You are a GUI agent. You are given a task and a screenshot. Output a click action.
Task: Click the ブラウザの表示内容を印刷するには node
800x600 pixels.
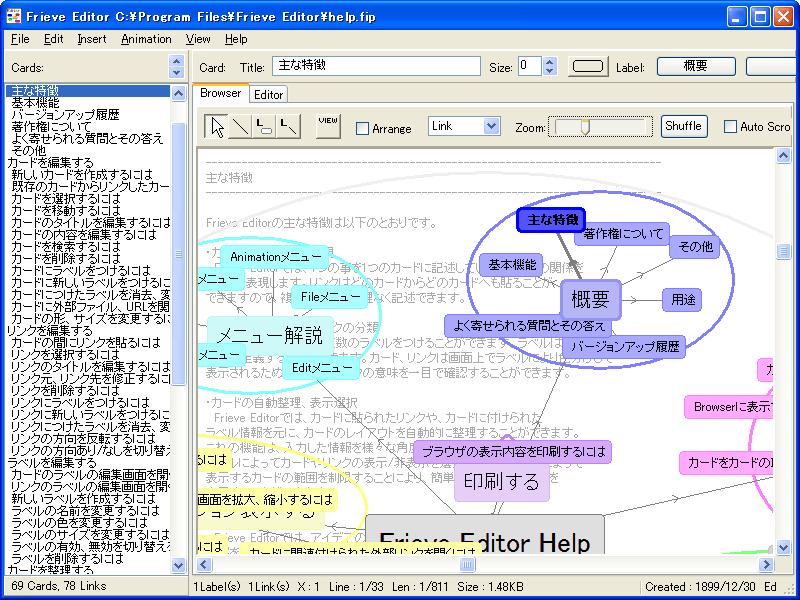coord(512,452)
